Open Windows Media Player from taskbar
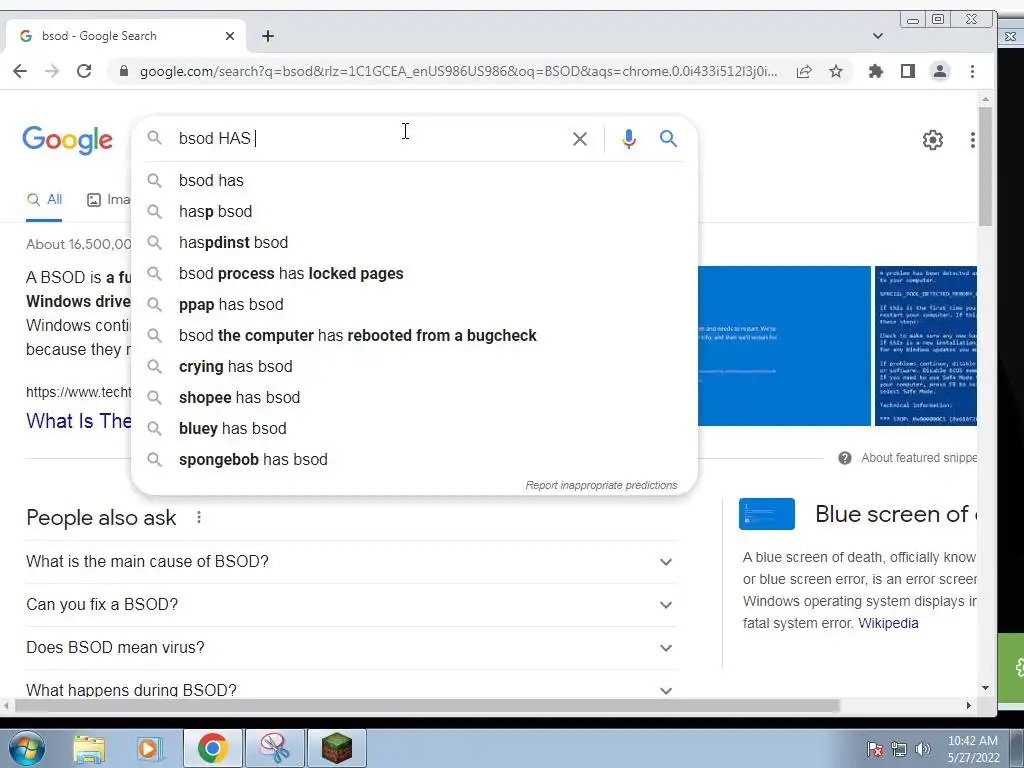 pyautogui.click(x=150, y=748)
